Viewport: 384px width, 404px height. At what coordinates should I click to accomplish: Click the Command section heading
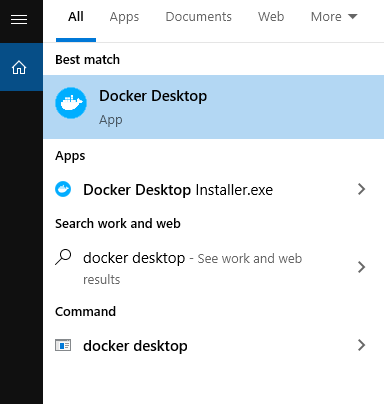pos(85,312)
